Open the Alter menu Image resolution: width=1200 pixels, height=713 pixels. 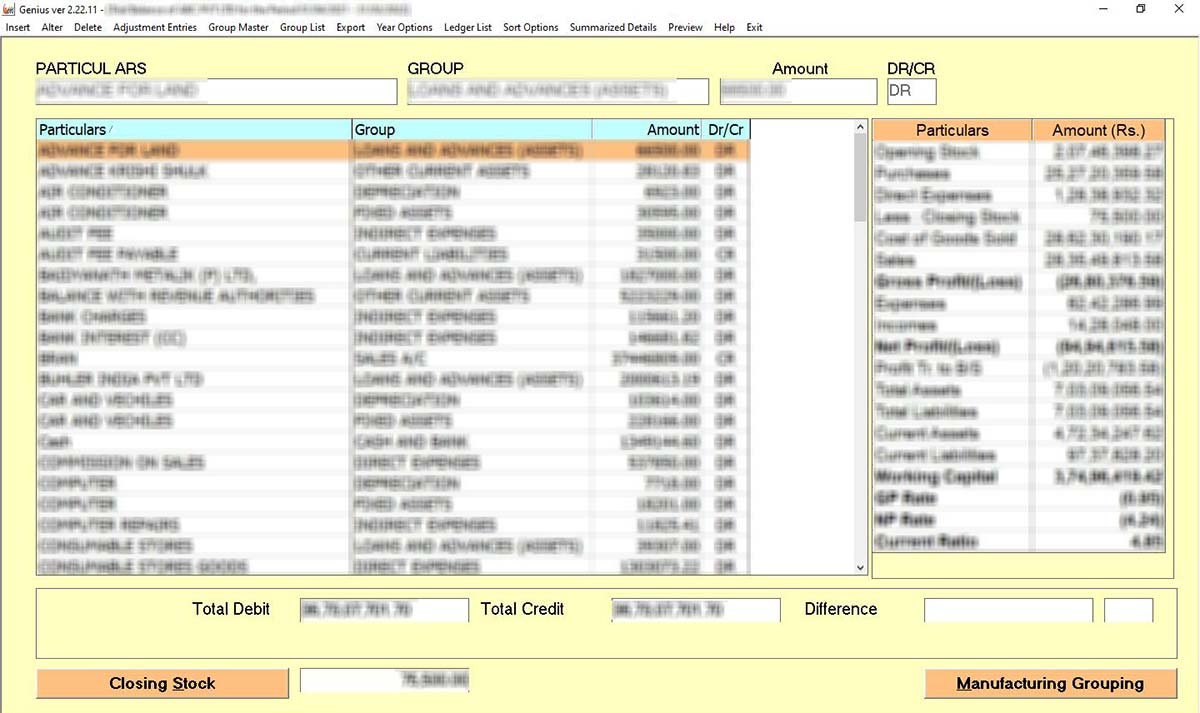(x=52, y=27)
